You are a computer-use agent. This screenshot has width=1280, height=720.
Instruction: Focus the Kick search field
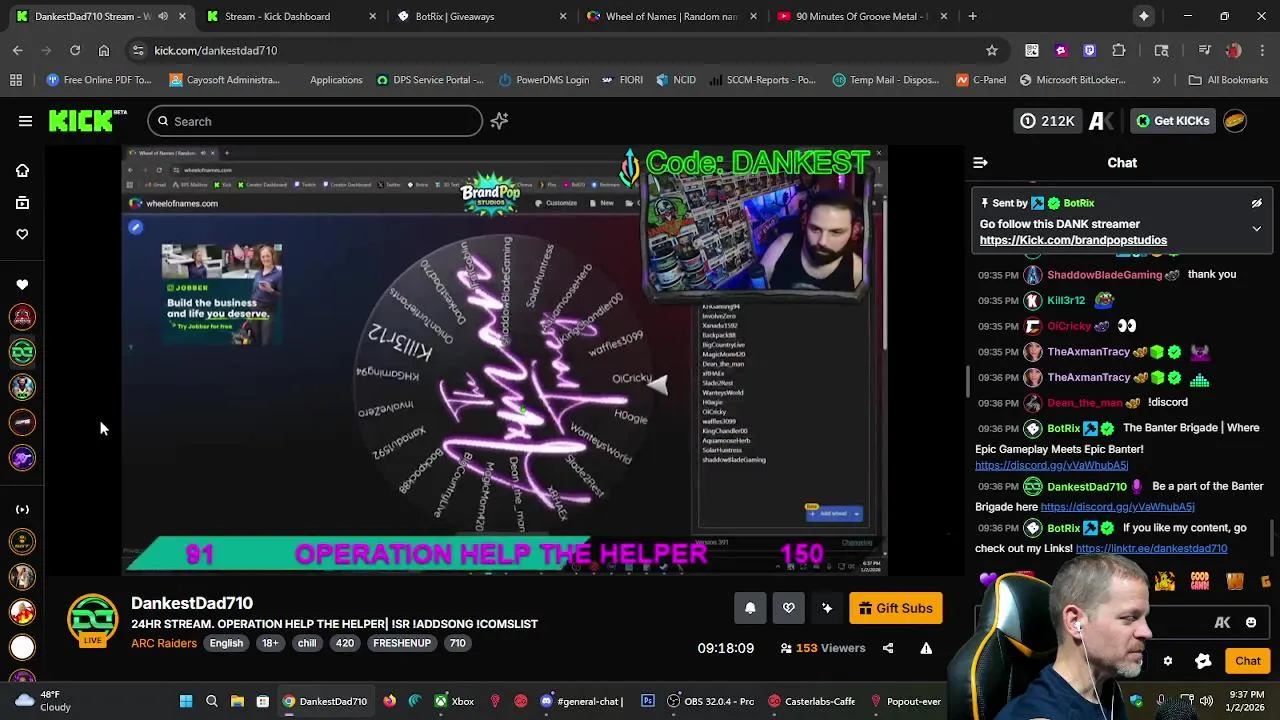pos(315,121)
